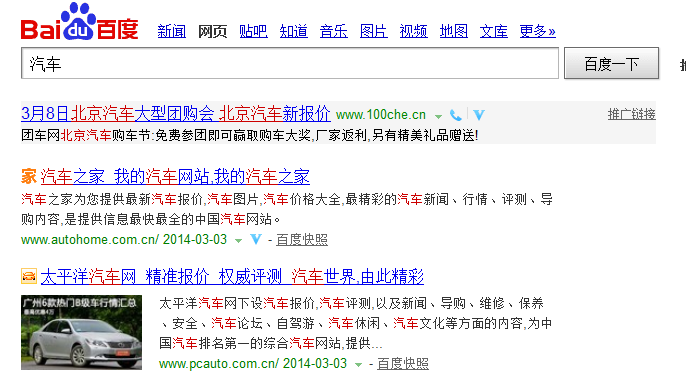Open the 太平洋汽车网 精准报价 result title
Viewport: 686px width, 387px height.
[x=232, y=276]
